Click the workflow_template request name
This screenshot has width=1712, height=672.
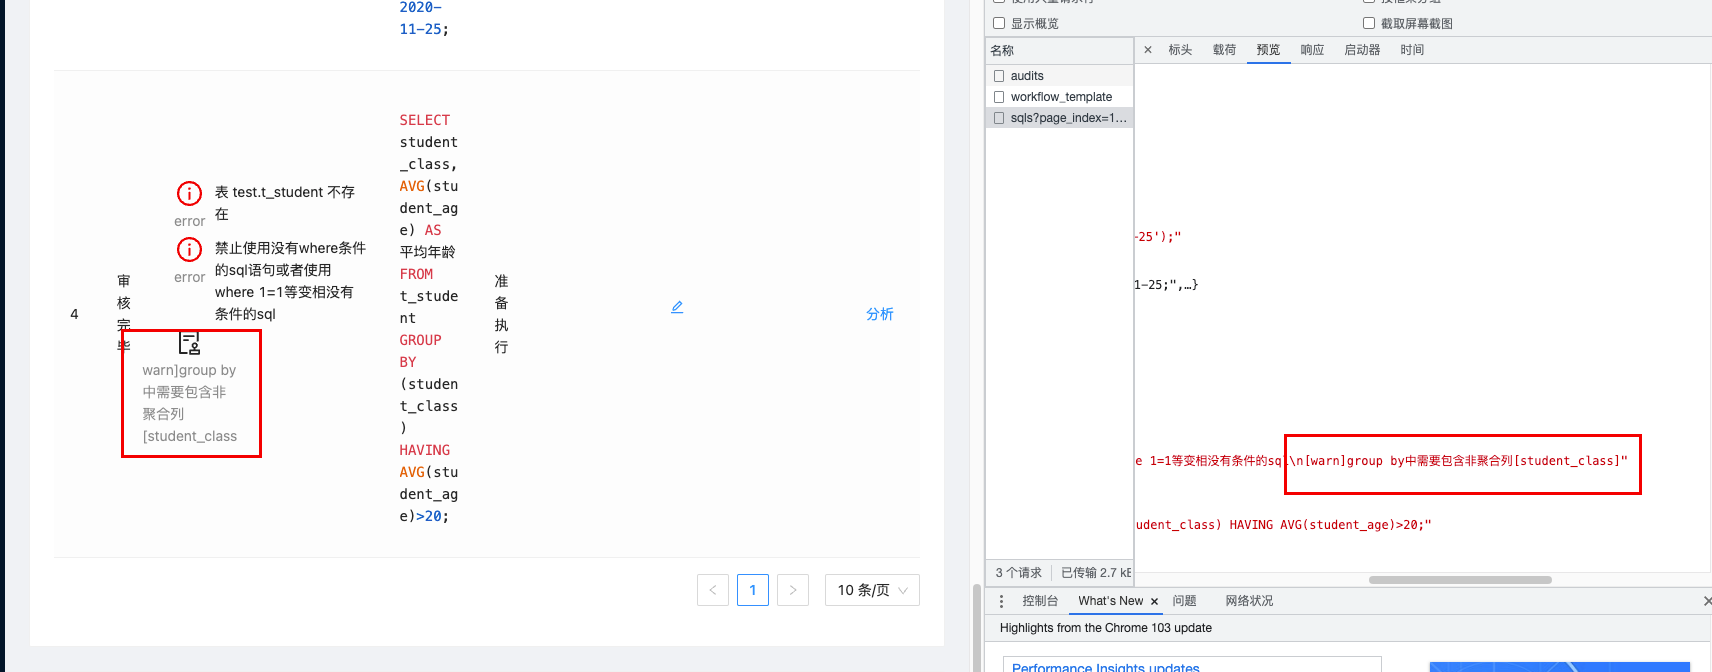pos(1061,97)
